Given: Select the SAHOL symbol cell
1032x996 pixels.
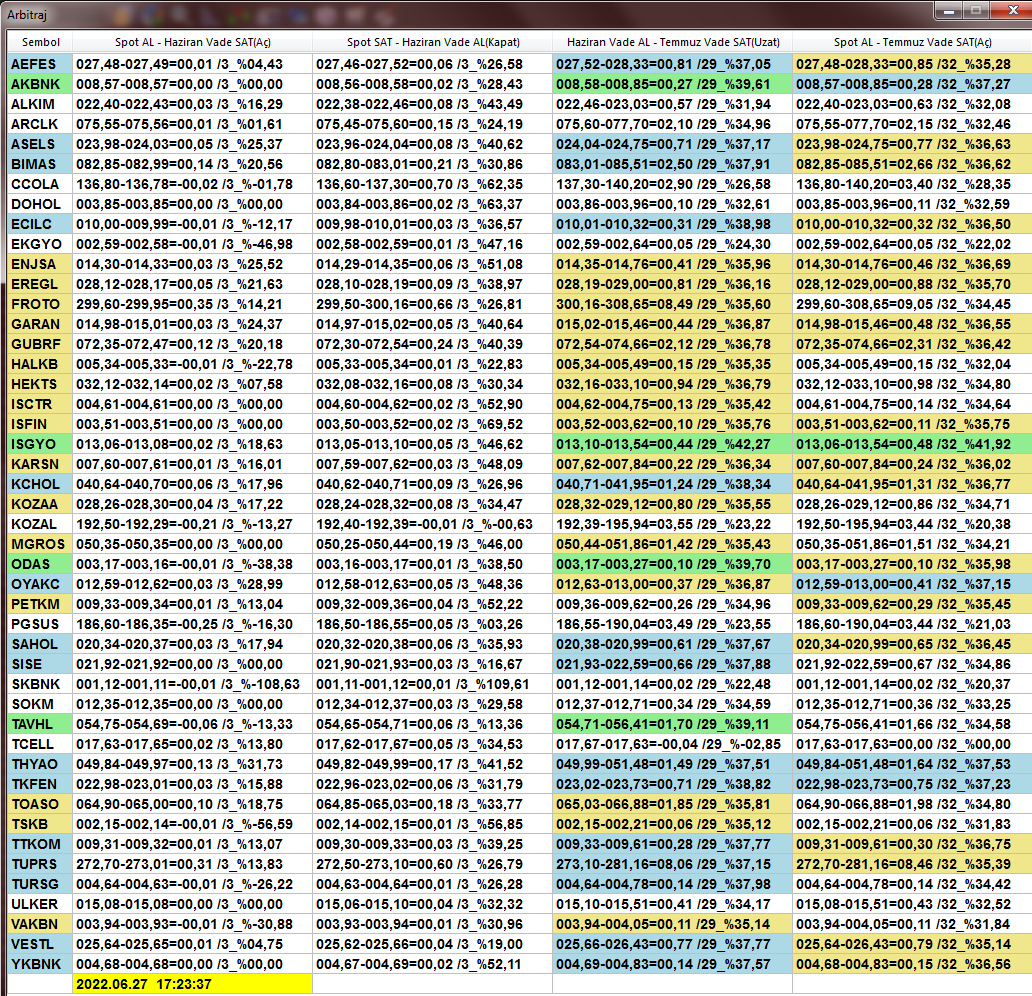Looking at the screenshot, I should 39,644.
